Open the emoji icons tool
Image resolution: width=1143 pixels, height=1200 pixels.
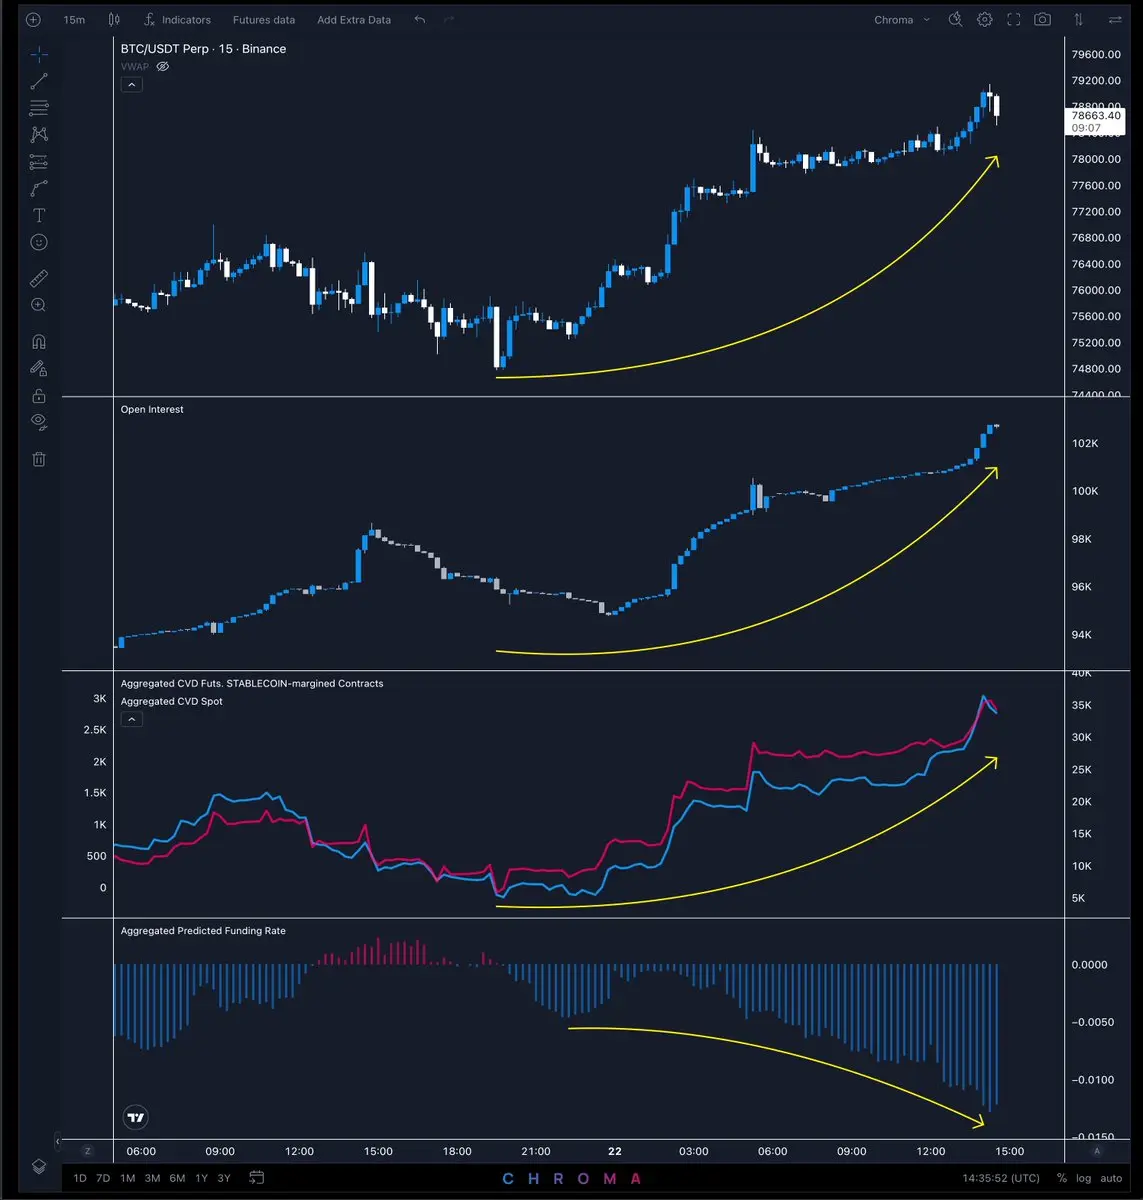click(39, 242)
